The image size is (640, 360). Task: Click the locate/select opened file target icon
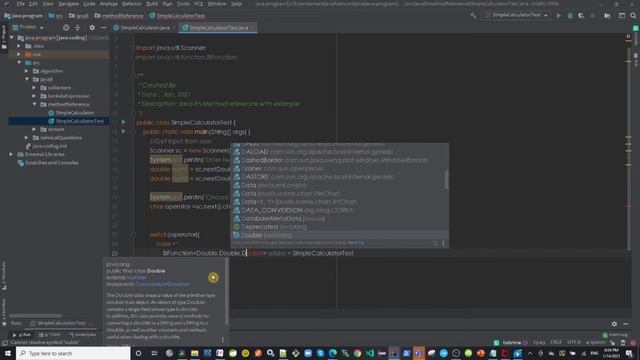(66, 28)
